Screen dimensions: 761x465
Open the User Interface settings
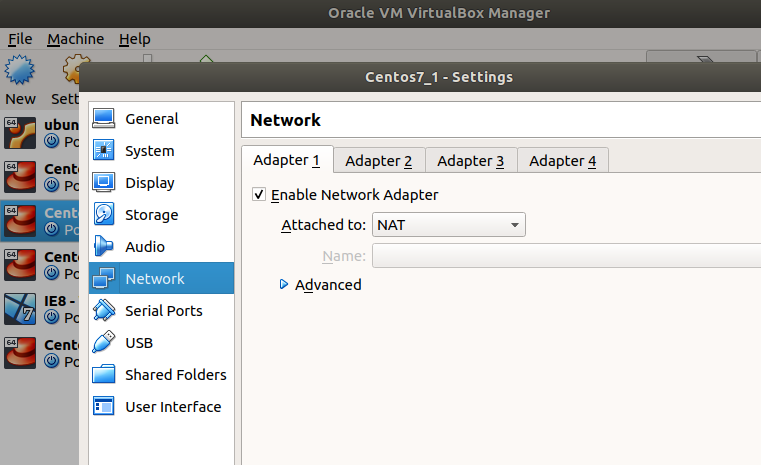point(172,407)
